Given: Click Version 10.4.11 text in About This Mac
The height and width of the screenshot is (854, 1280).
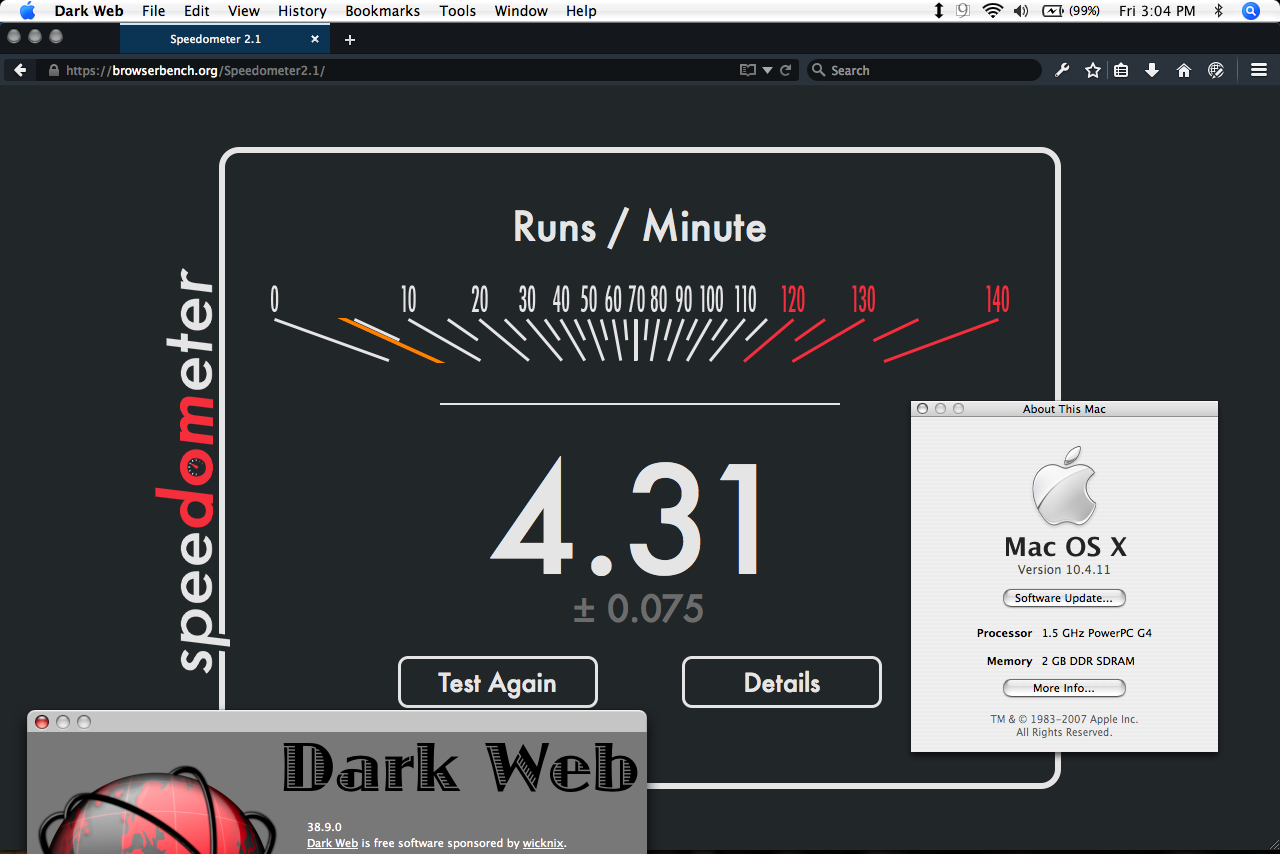Looking at the screenshot, I should tap(1064, 570).
